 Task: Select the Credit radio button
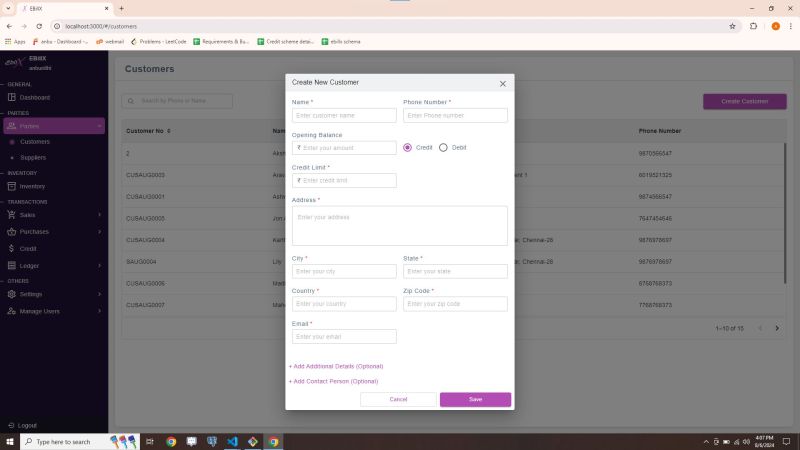pyautogui.click(x=407, y=147)
